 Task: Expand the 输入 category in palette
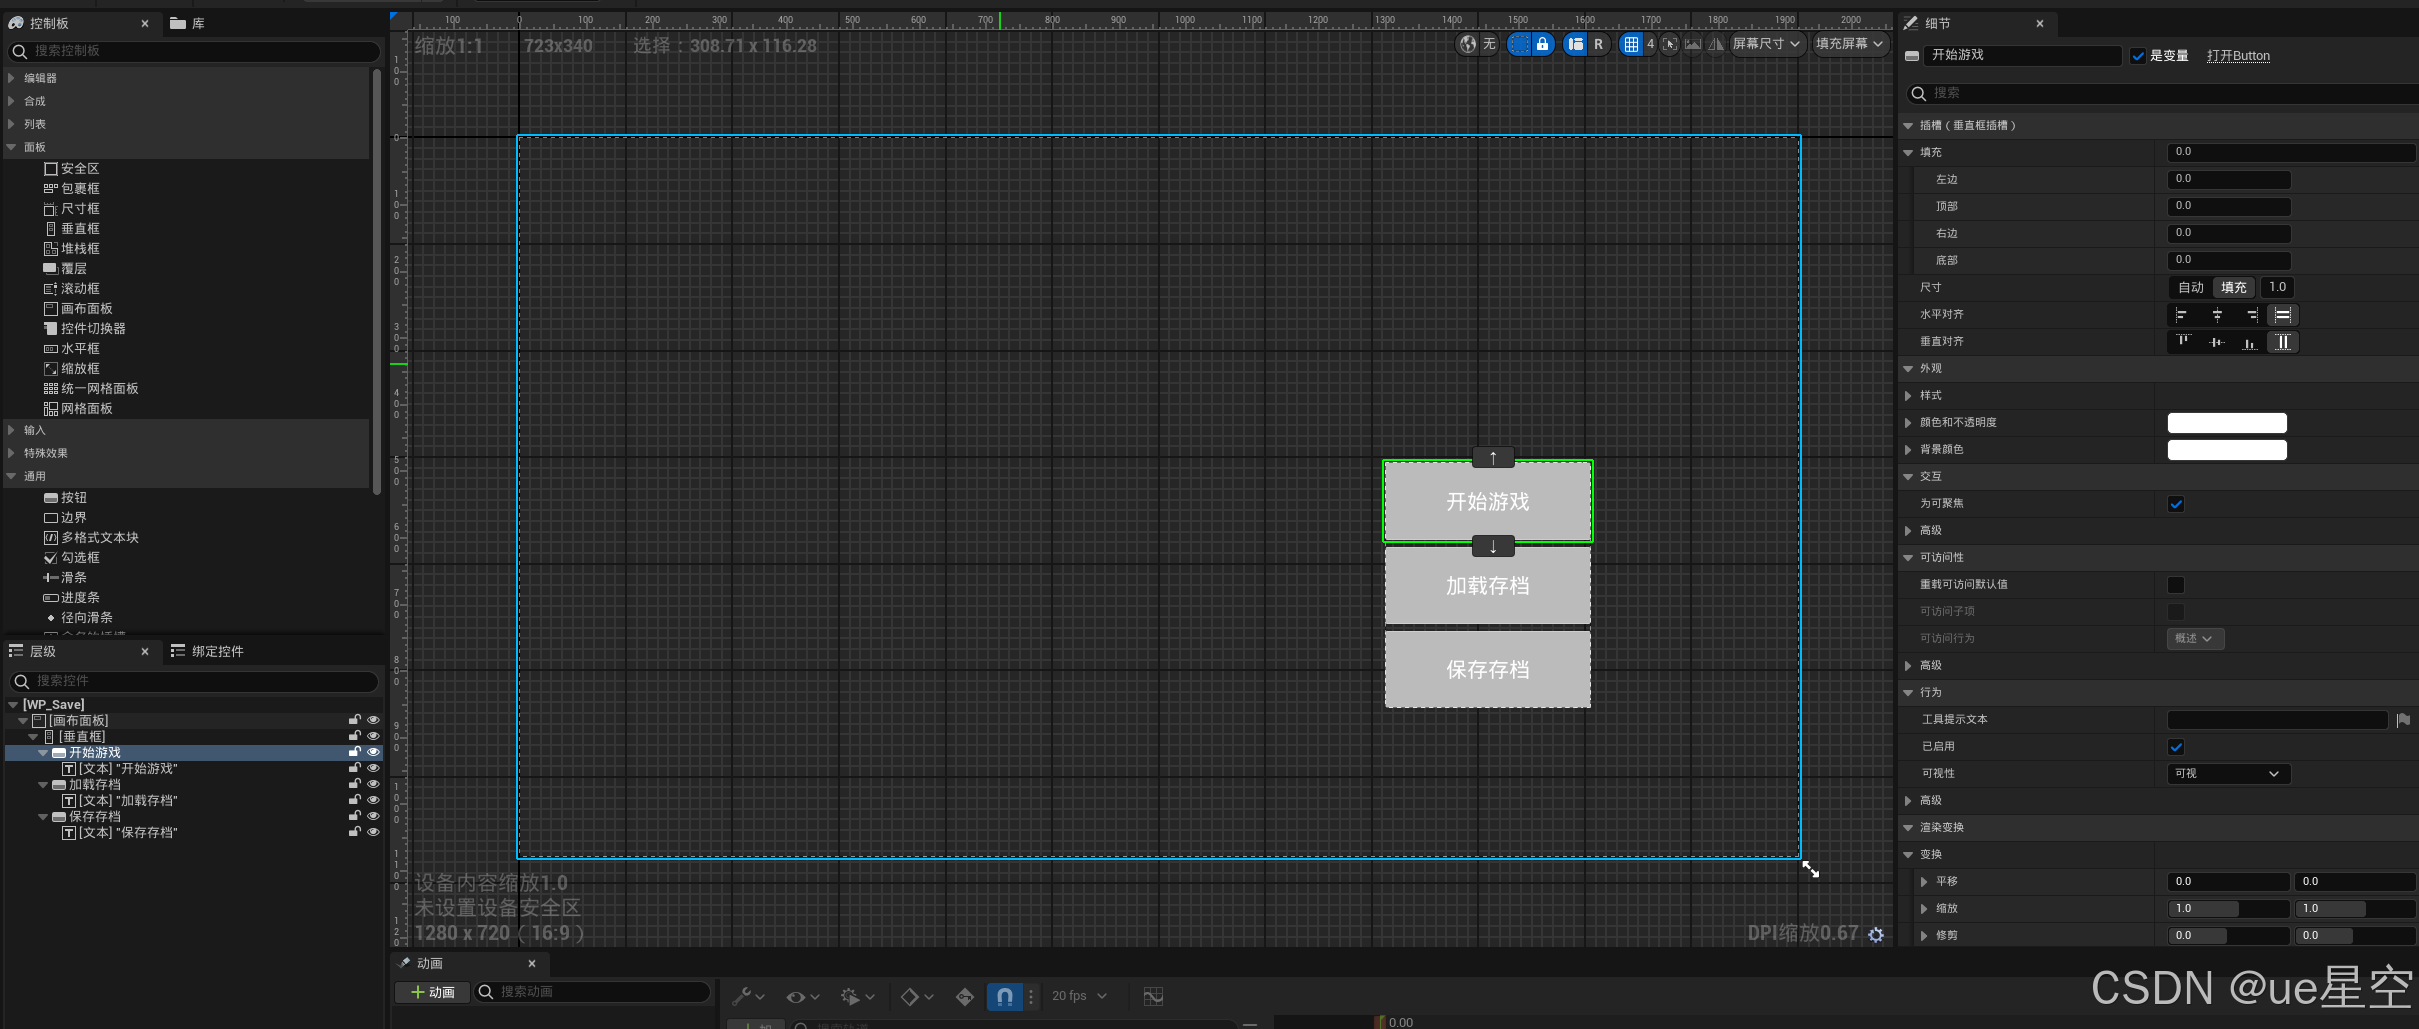(x=11, y=430)
